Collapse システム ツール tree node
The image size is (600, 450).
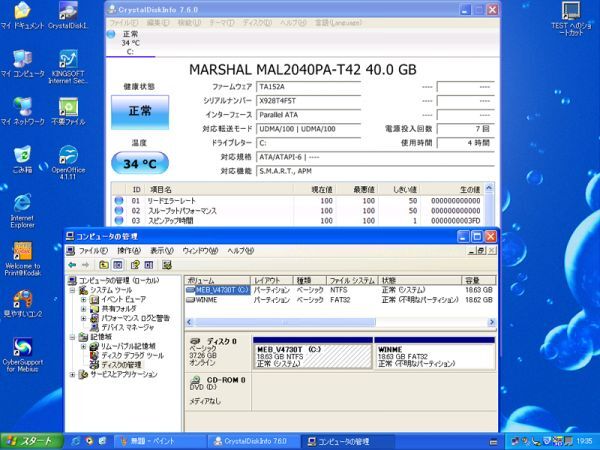tap(73, 290)
